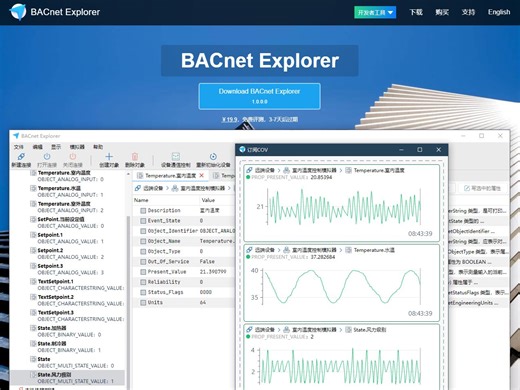Click the Value column header in the properties table
Viewport: 520px width, 390px height.
208,200
